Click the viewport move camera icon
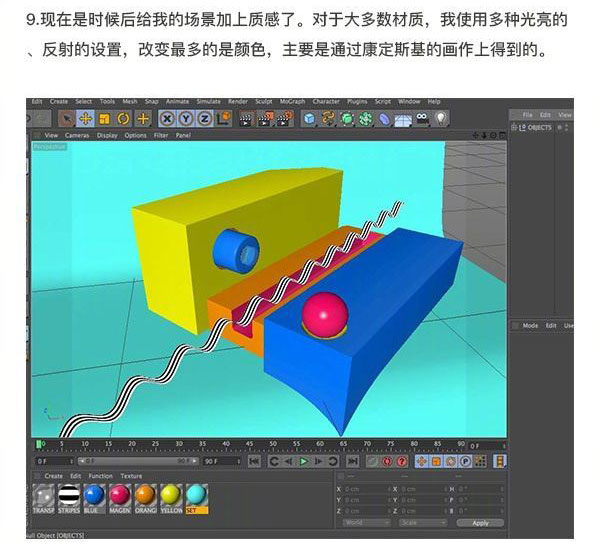600x544 pixels. [x=476, y=135]
